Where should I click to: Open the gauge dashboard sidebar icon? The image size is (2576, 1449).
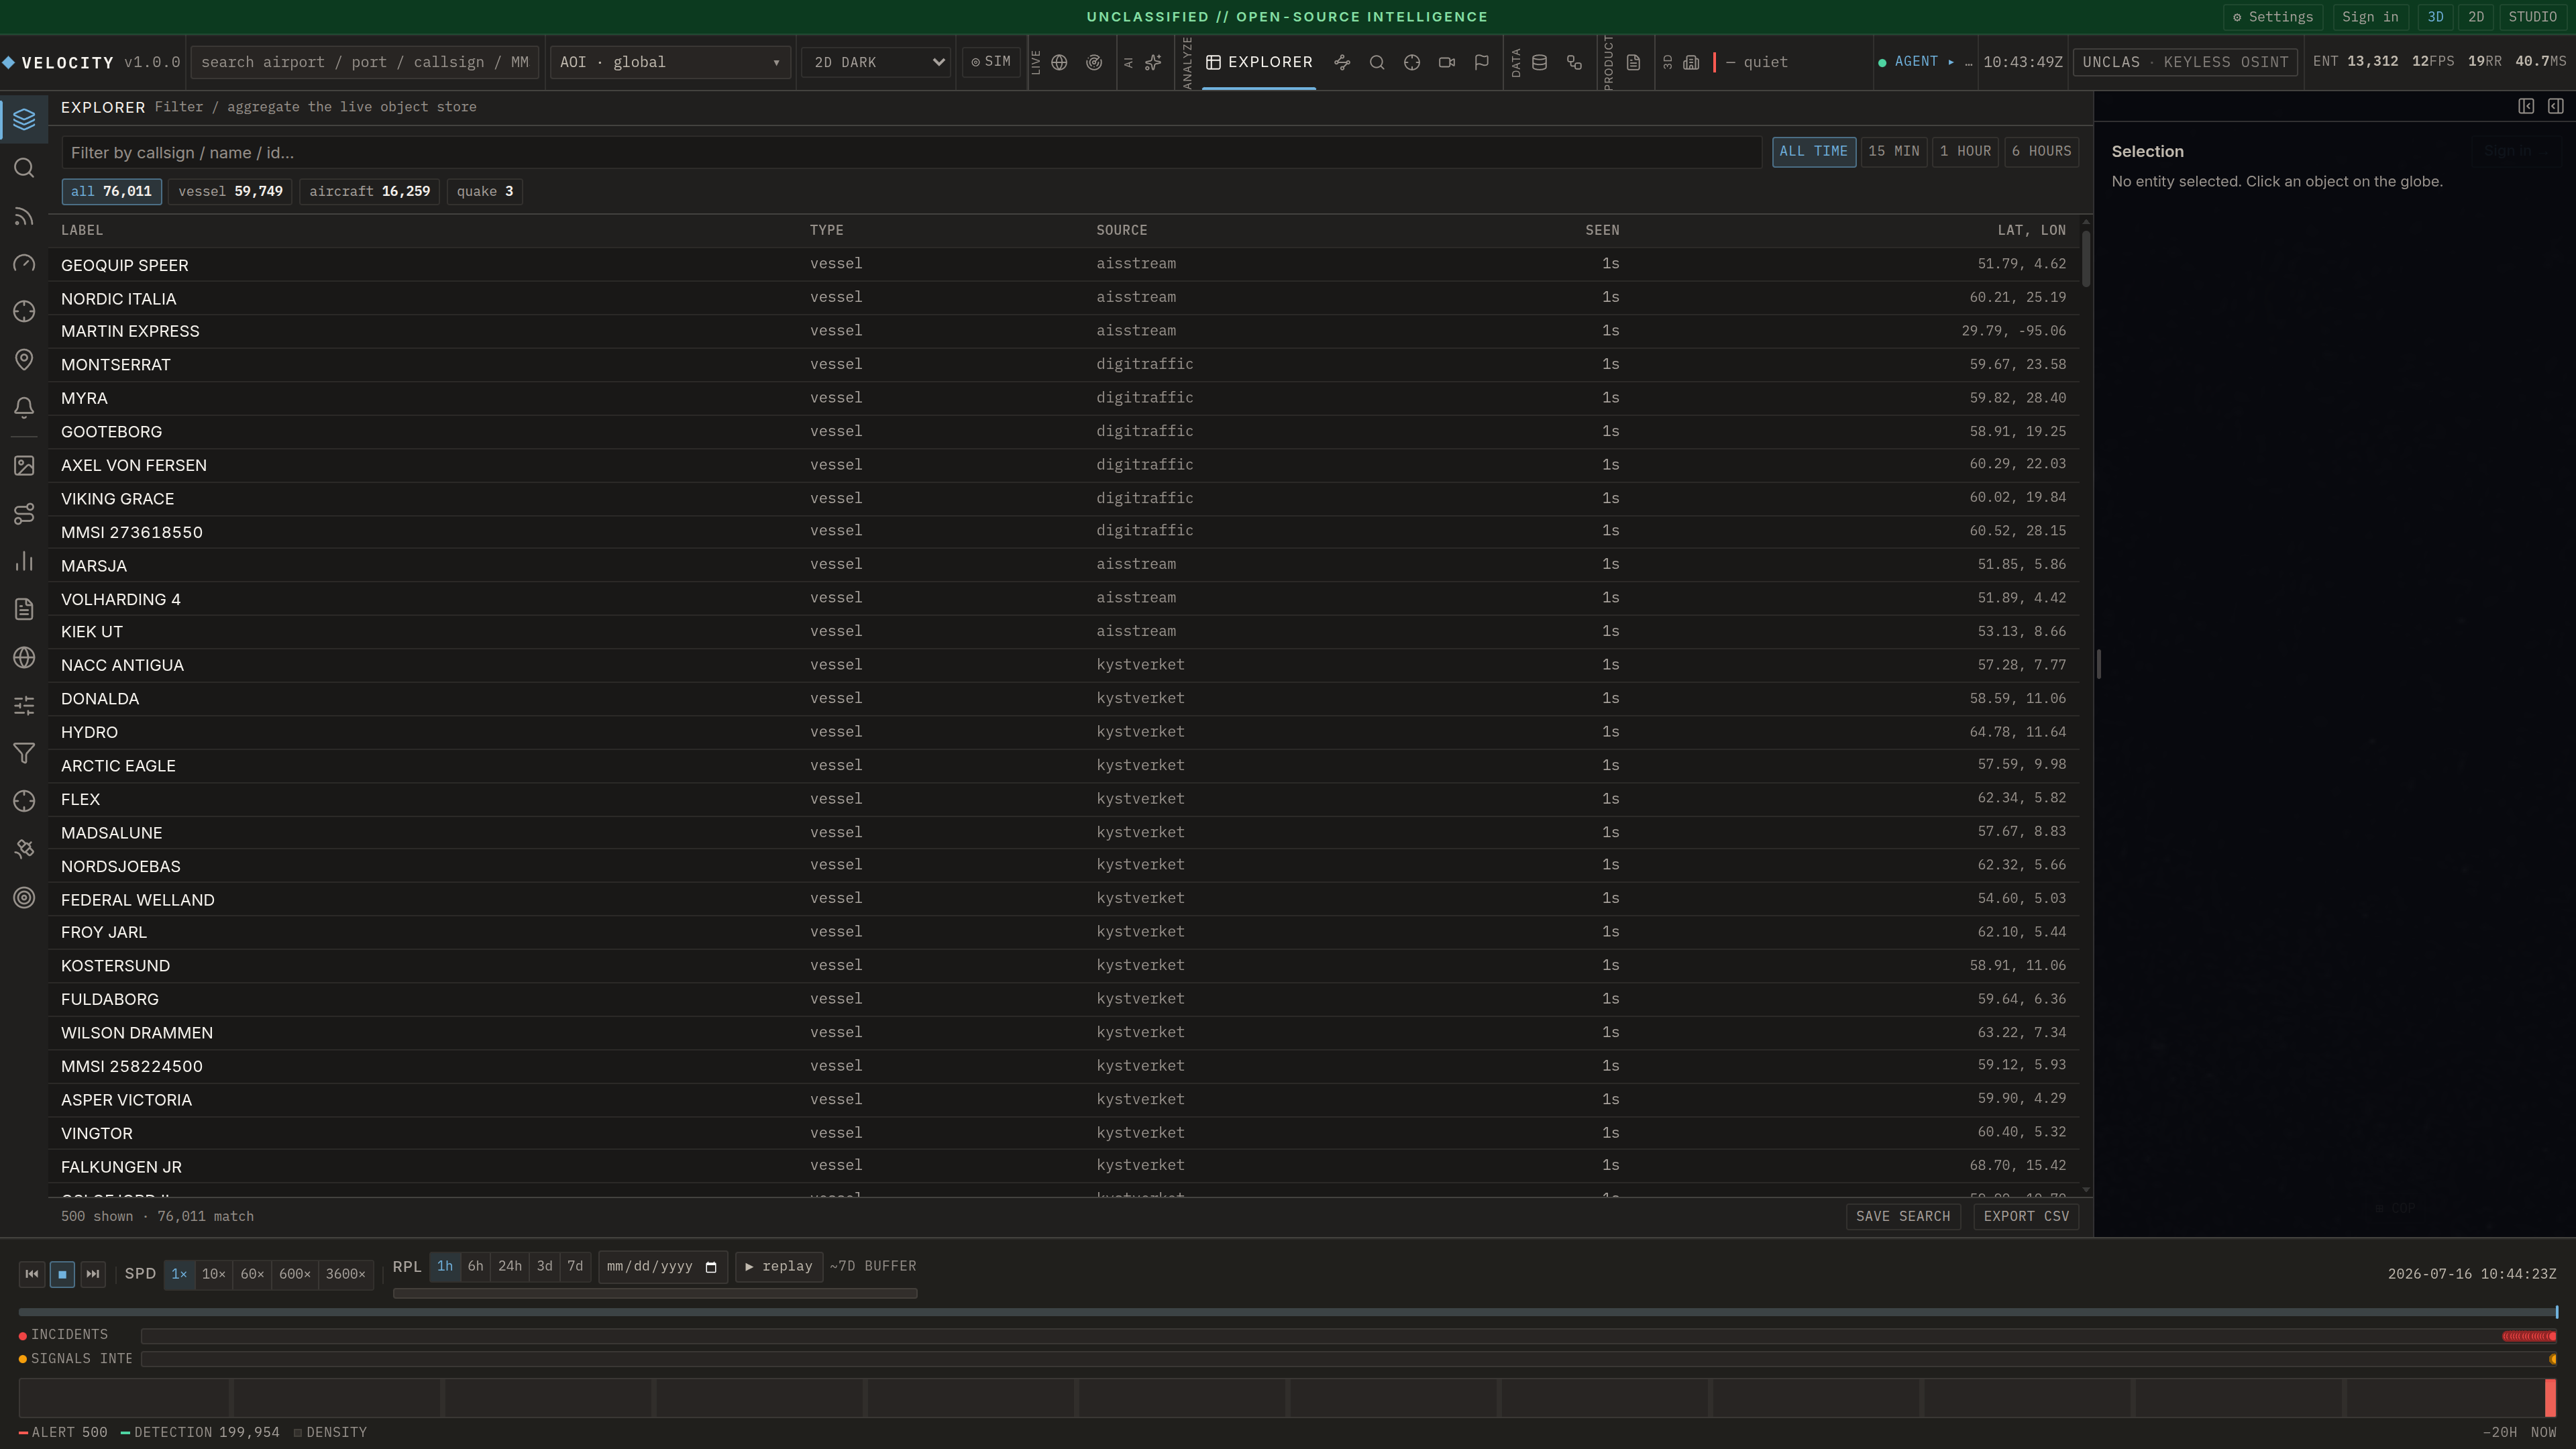[24, 264]
